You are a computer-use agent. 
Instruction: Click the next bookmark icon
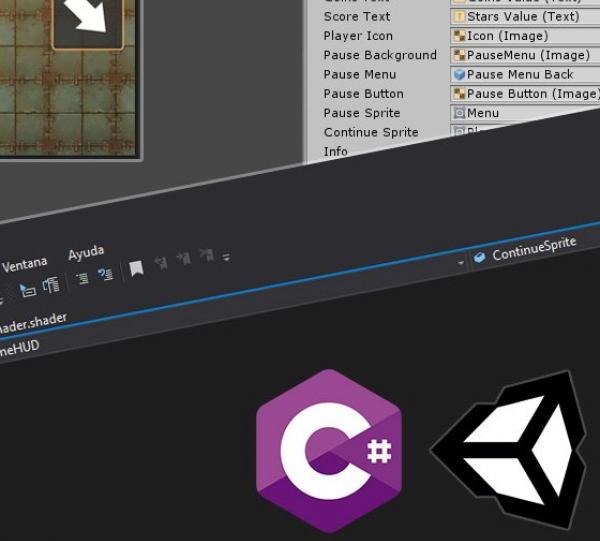(x=183, y=258)
